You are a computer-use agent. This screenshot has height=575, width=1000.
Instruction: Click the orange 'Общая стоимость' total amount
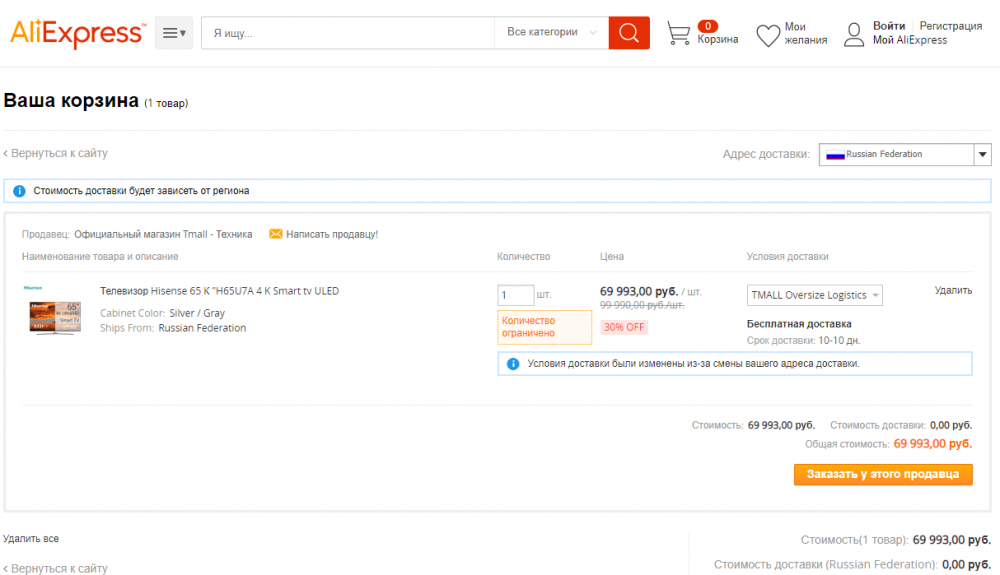[932, 444]
